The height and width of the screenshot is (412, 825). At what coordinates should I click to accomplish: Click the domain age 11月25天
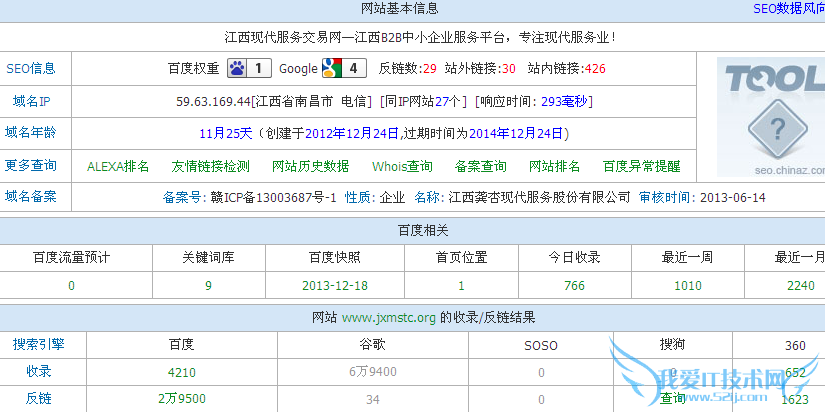pyautogui.click(x=226, y=134)
